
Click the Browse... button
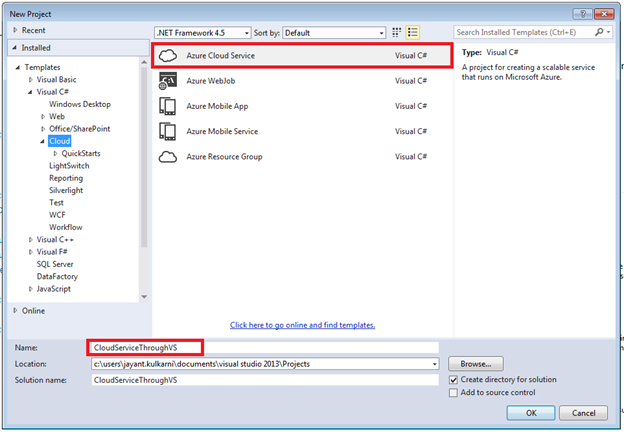[x=476, y=364]
